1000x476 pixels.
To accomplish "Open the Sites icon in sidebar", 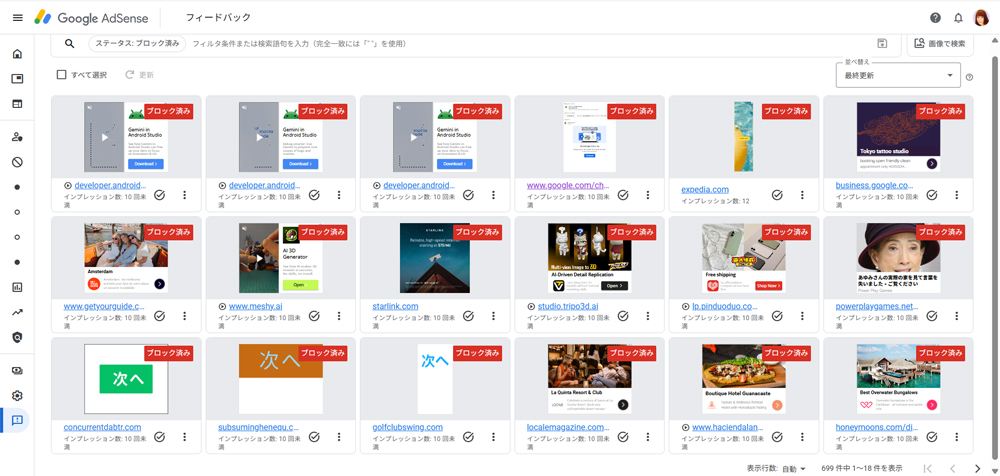I will click(17, 103).
